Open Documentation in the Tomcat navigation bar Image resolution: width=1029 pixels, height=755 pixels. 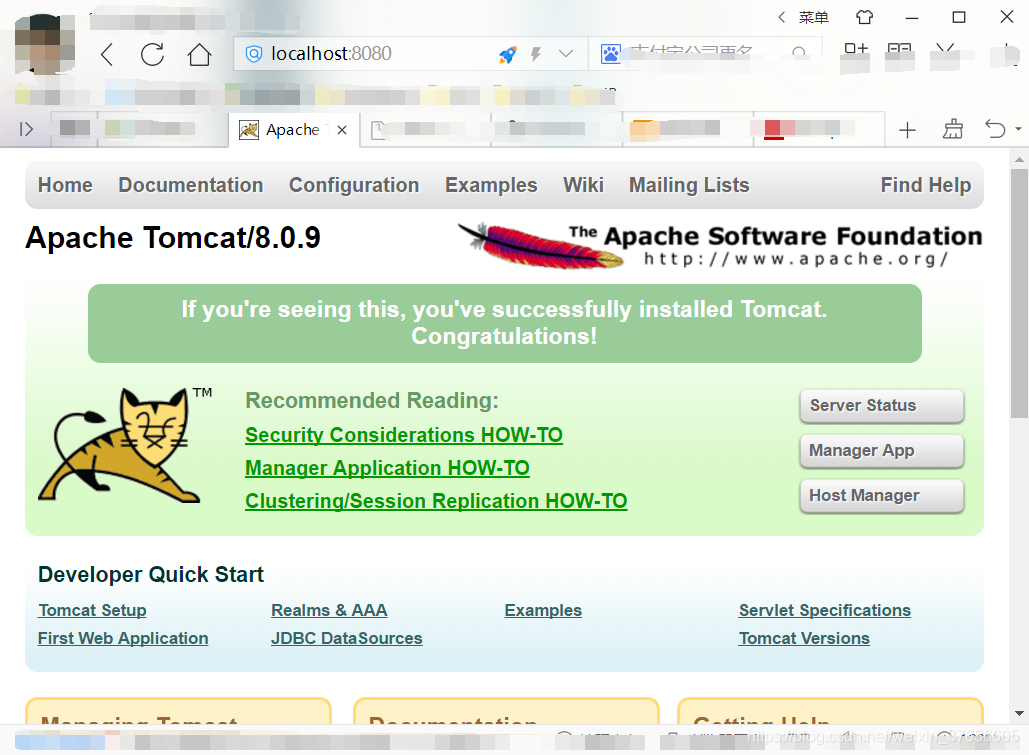pos(191,185)
